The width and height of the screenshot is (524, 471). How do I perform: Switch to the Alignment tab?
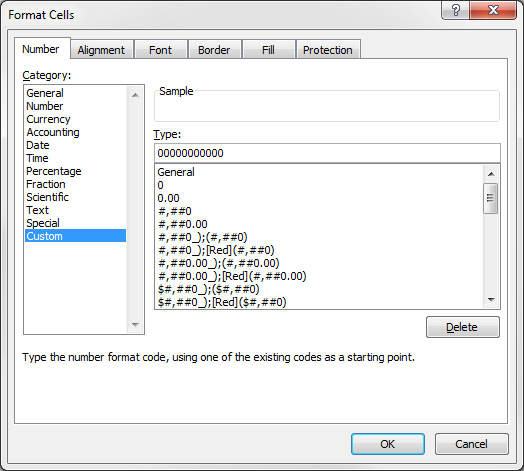point(101,50)
